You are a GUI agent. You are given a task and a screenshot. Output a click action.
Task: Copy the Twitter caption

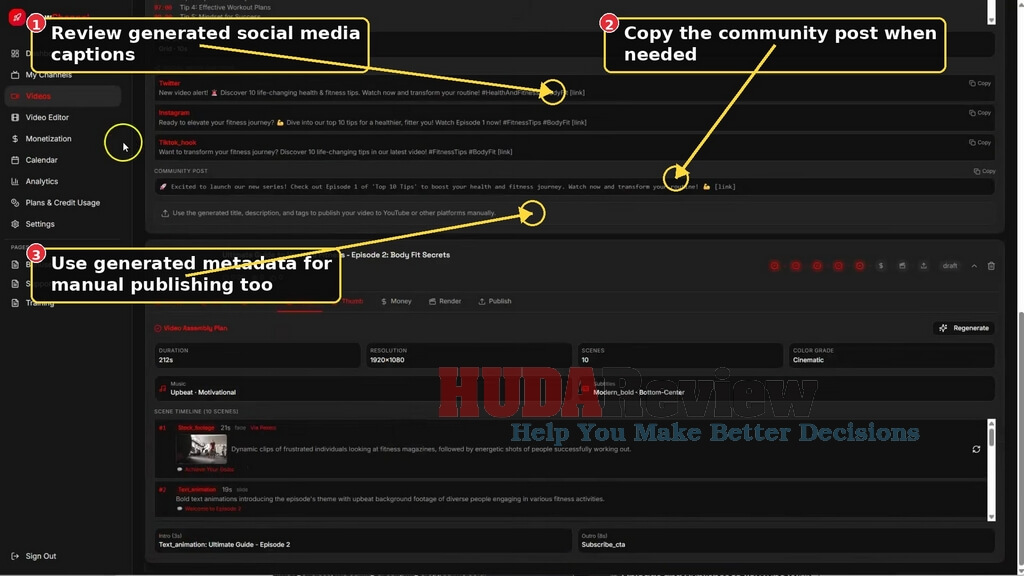980,84
